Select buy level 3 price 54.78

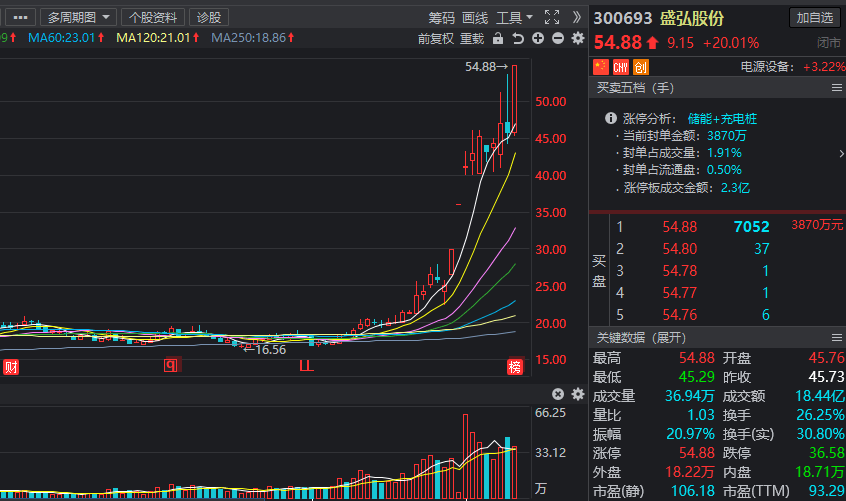[680, 271]
